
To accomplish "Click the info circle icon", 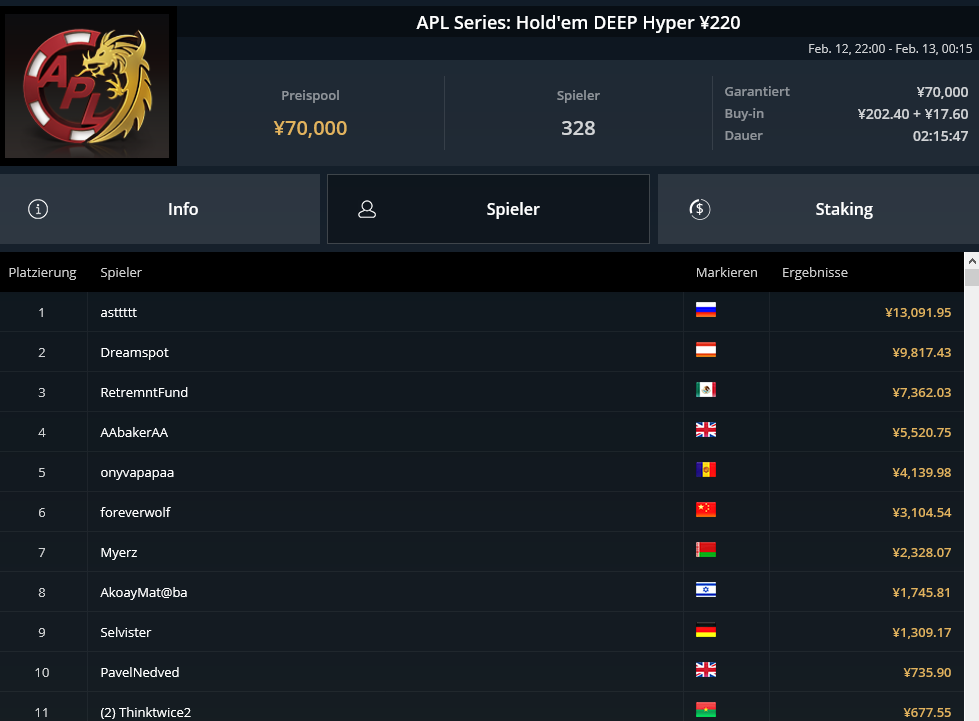I will pos(38,209).
